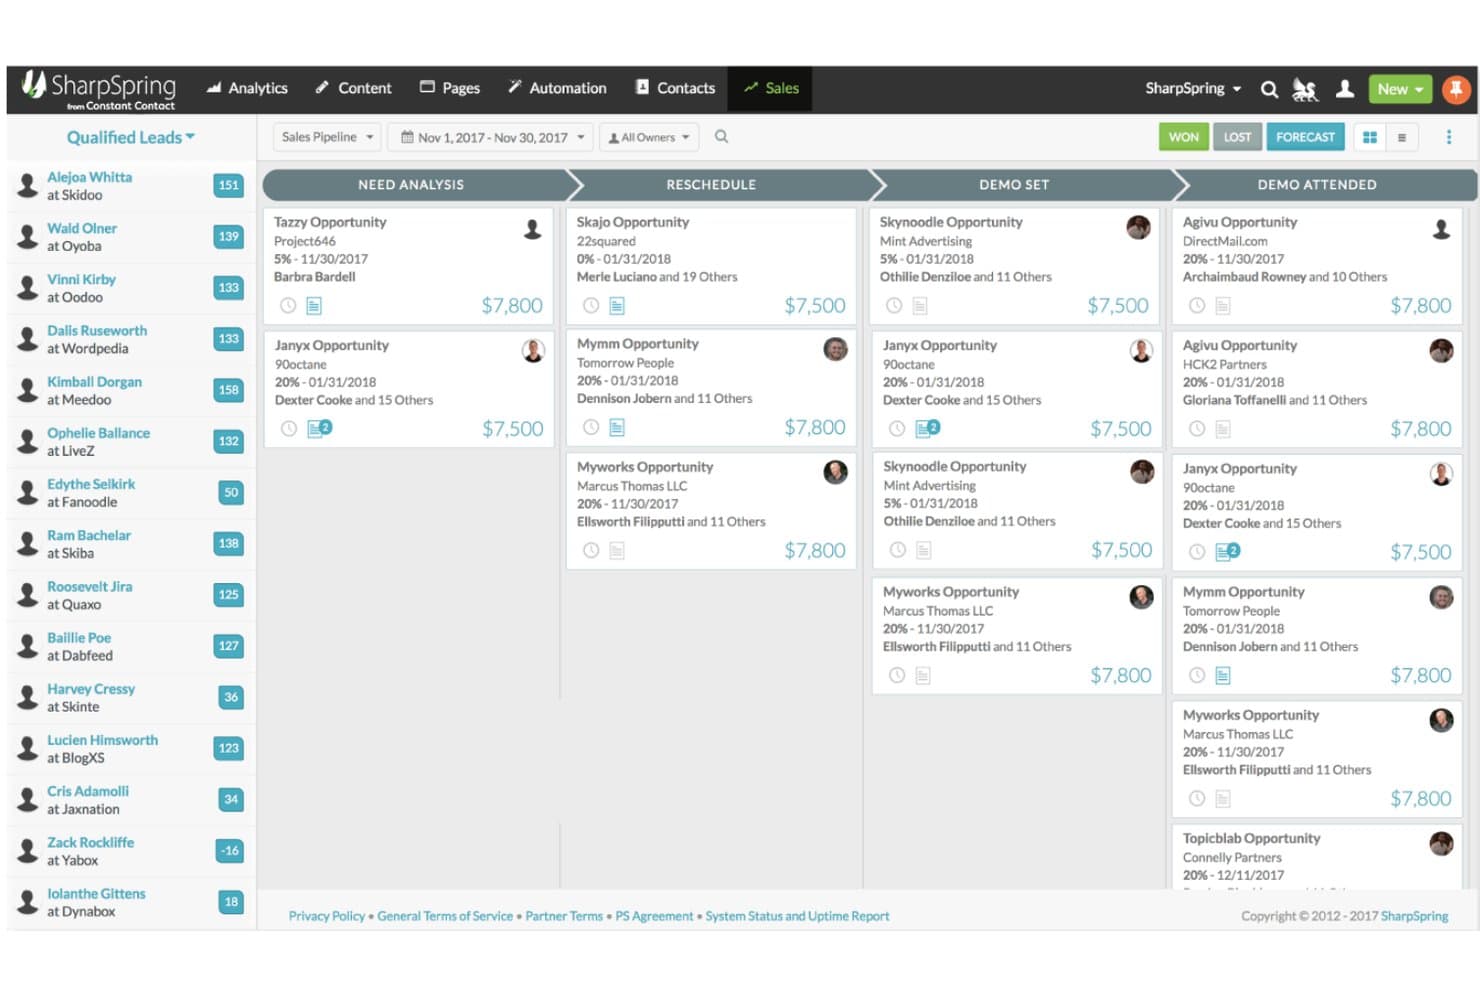Open the Privacy Policy link in the footer
The width and height of the screenshot is (1480, 987).
coord(327,916)
